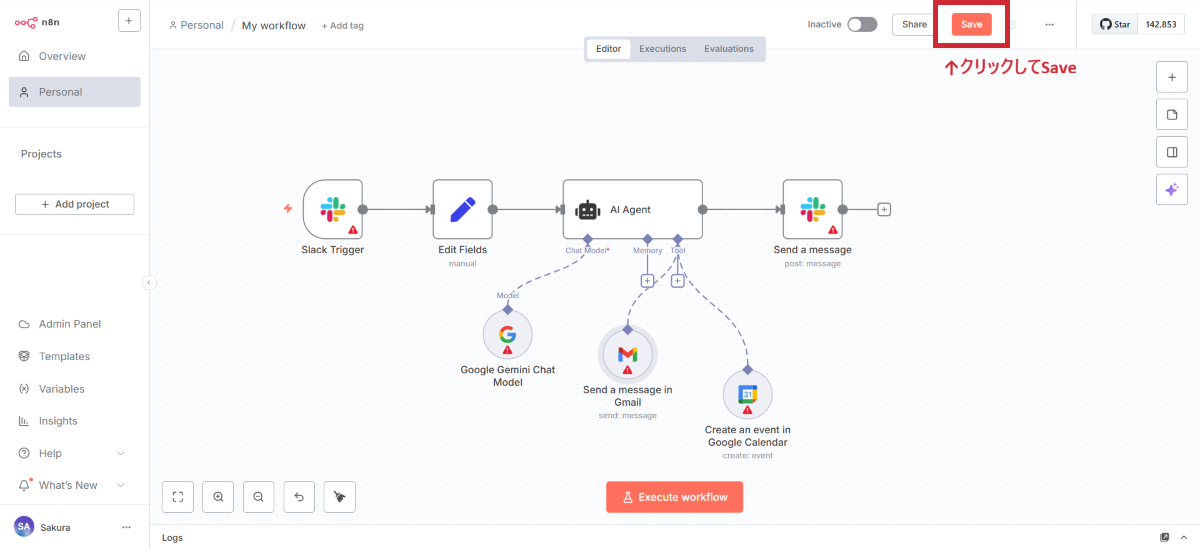Open the Google Calendar event node
Screen dimensions: 1200x549
[747, 395]
